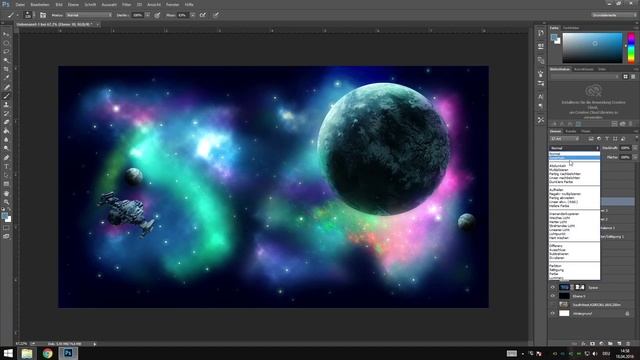Open the Fluss value arrow in options bar
Image resolution: width=640 pixels, height=360 pixels.
(x=192, y=15)
